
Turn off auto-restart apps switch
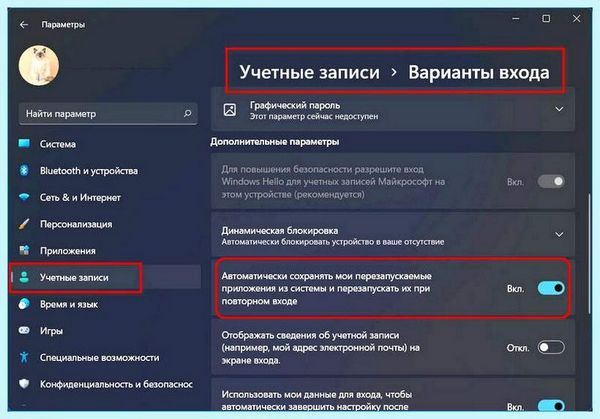[551, 288]
